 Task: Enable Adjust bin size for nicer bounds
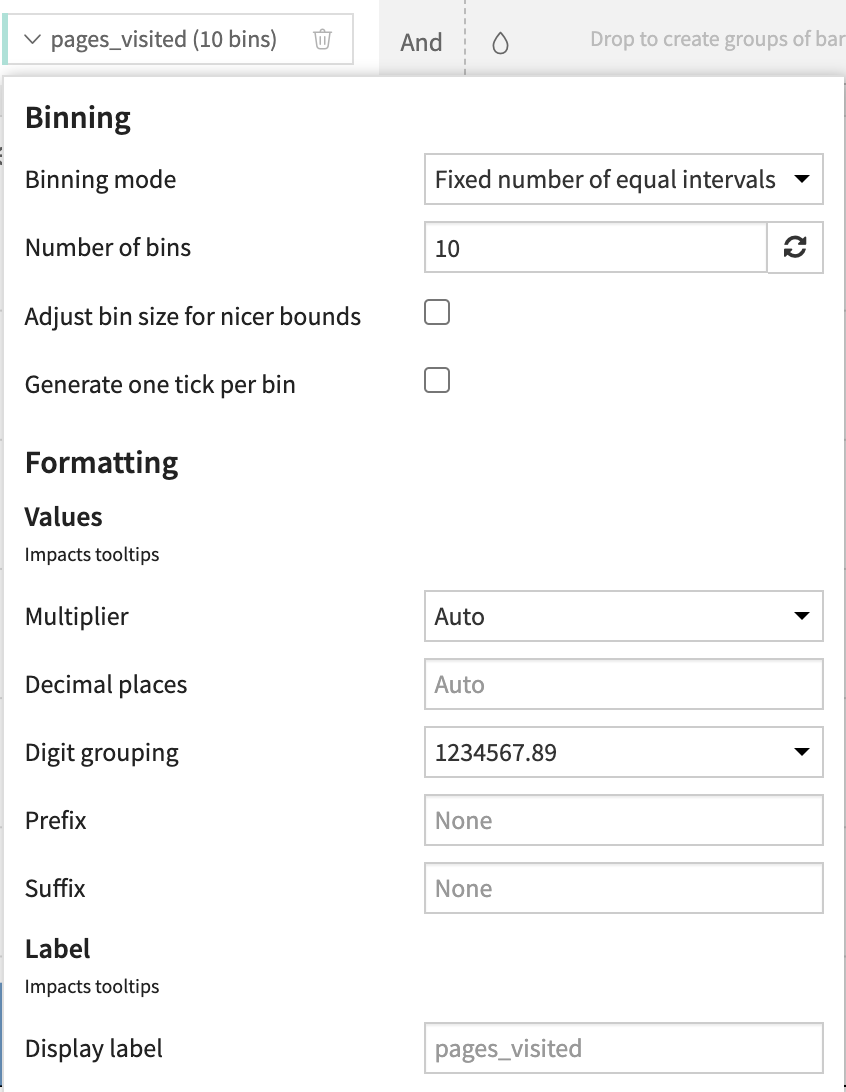(x=437, y=313)
